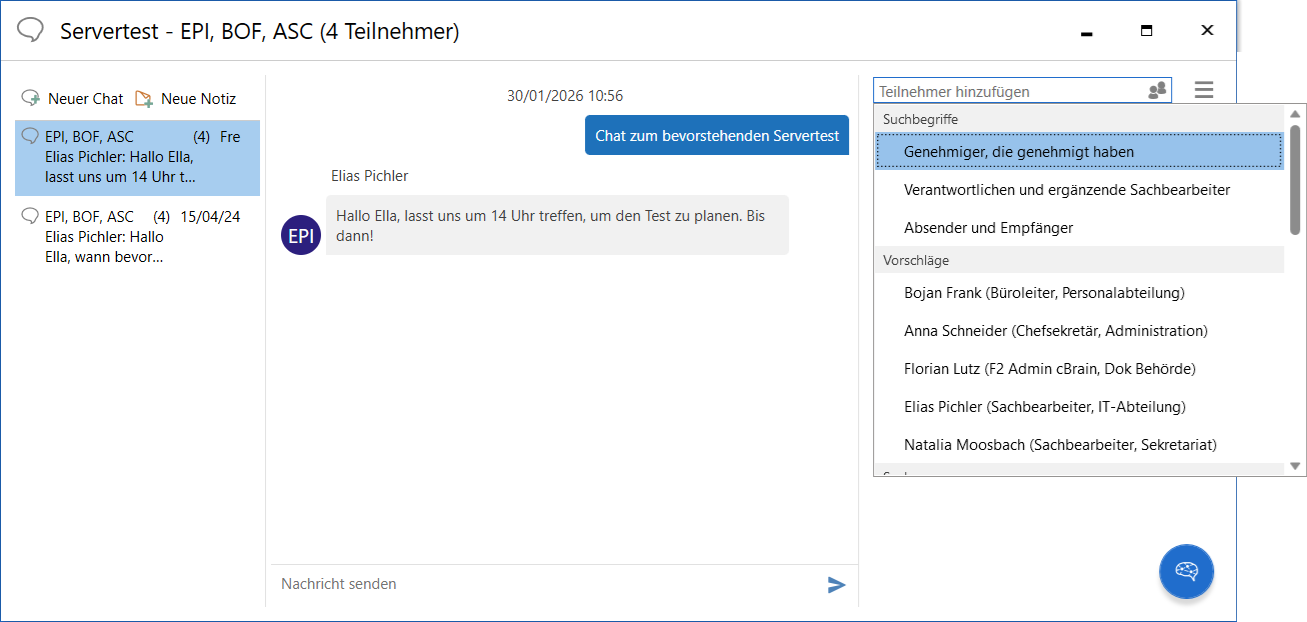Viewport: 1307px width, 622px height.
Task: Open the hamburger menu beside participant search
Action: pyautogui.click(x=1204, y=89)
